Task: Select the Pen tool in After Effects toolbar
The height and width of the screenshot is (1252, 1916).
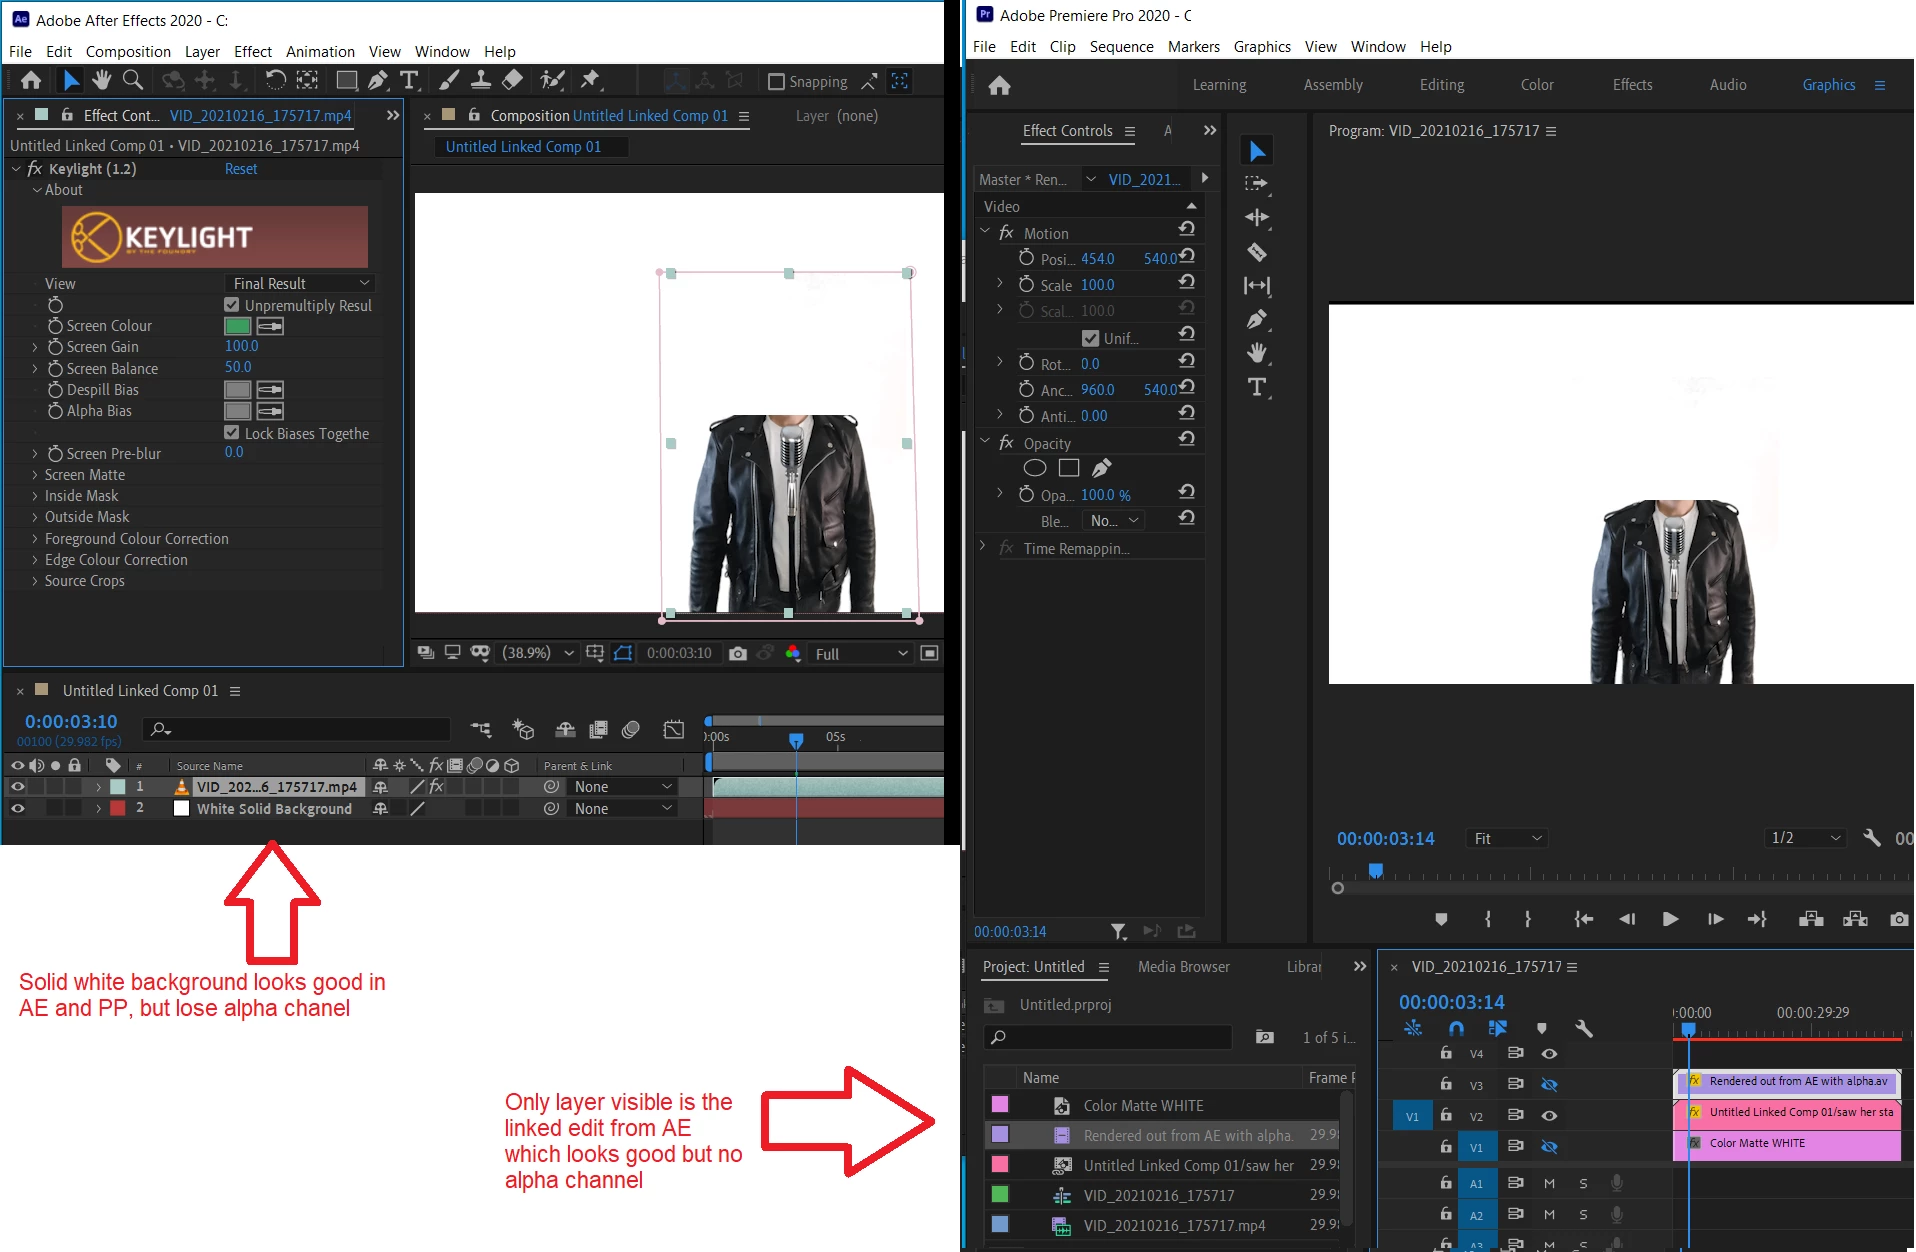Action: pos(378,81)
